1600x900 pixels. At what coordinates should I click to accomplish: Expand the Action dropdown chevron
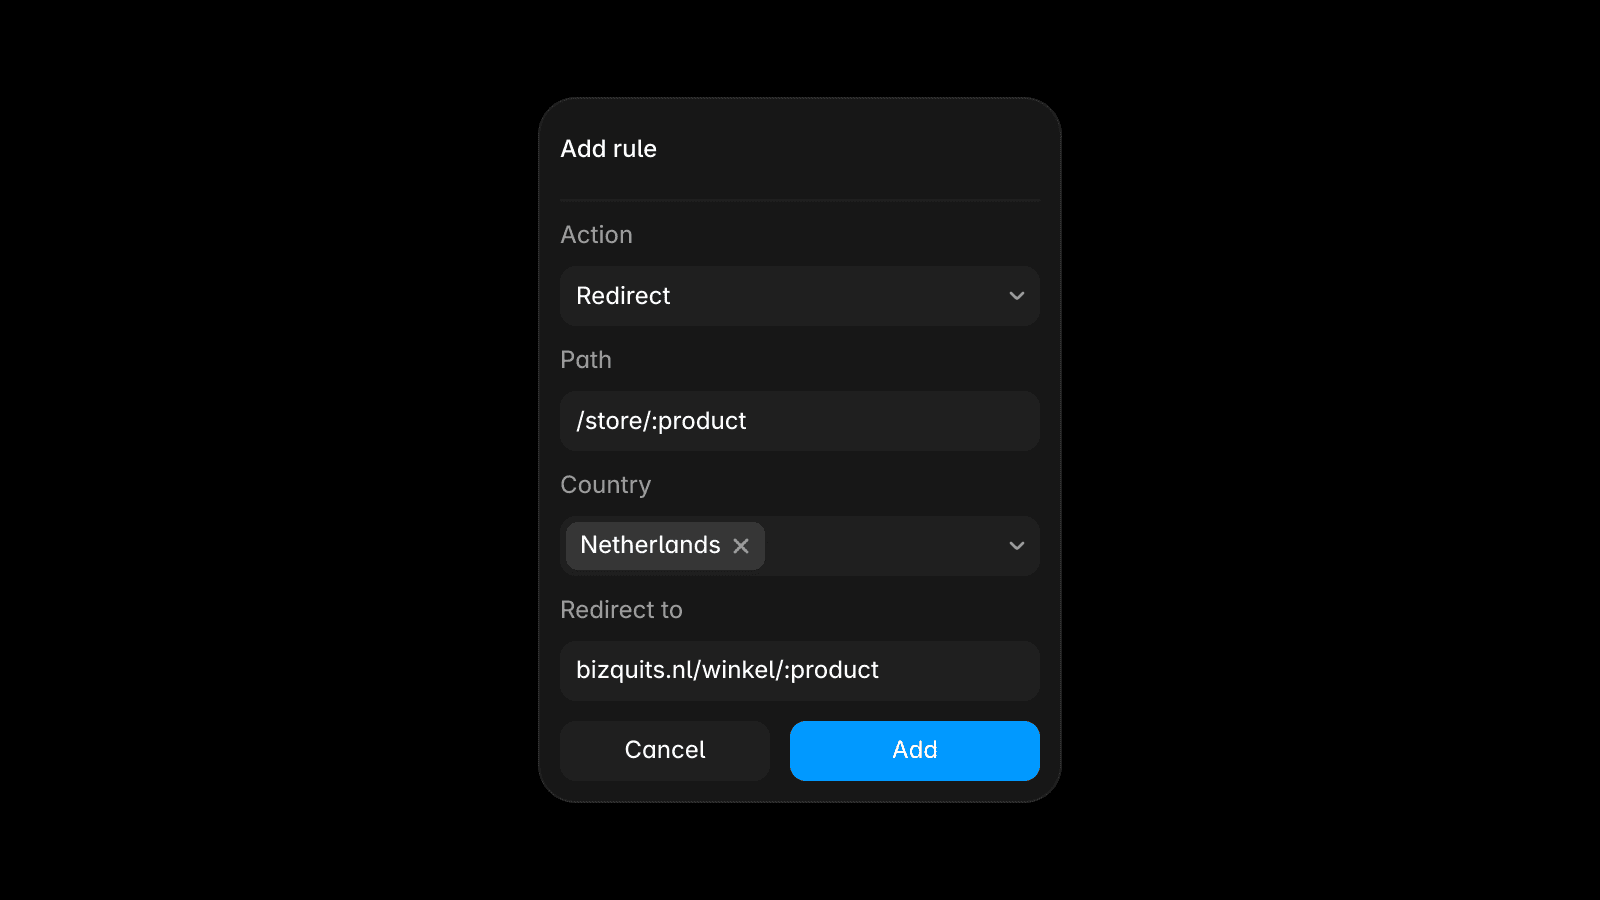1017,296
